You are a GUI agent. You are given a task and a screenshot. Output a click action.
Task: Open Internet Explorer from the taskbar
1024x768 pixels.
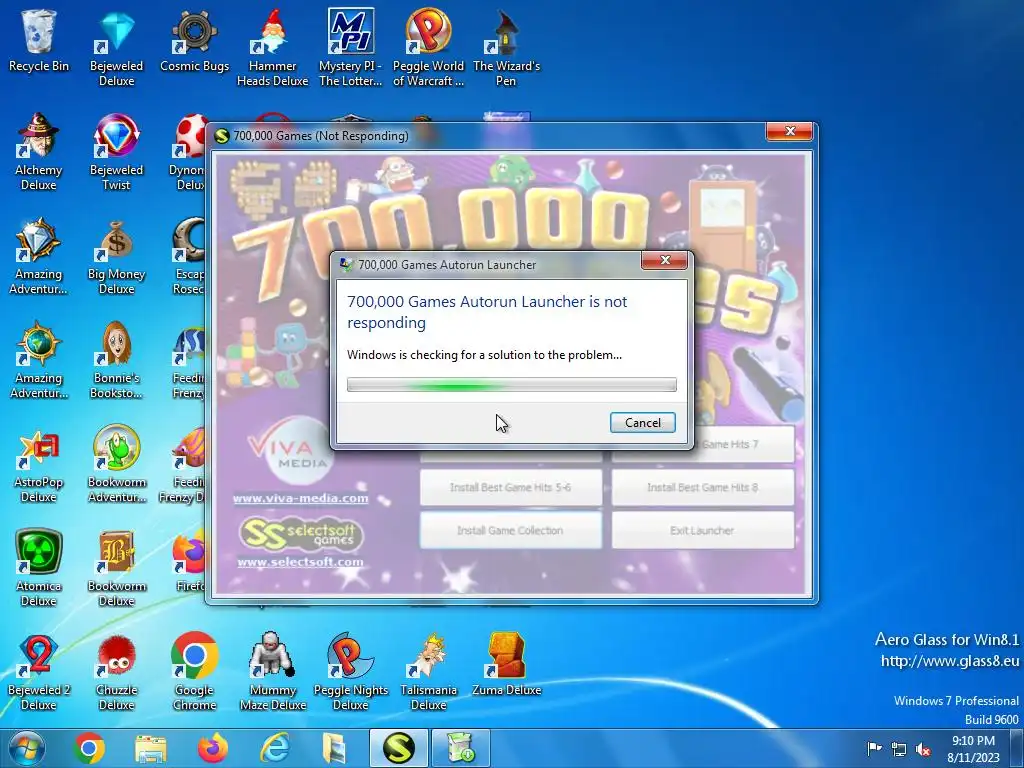(274, 748)
